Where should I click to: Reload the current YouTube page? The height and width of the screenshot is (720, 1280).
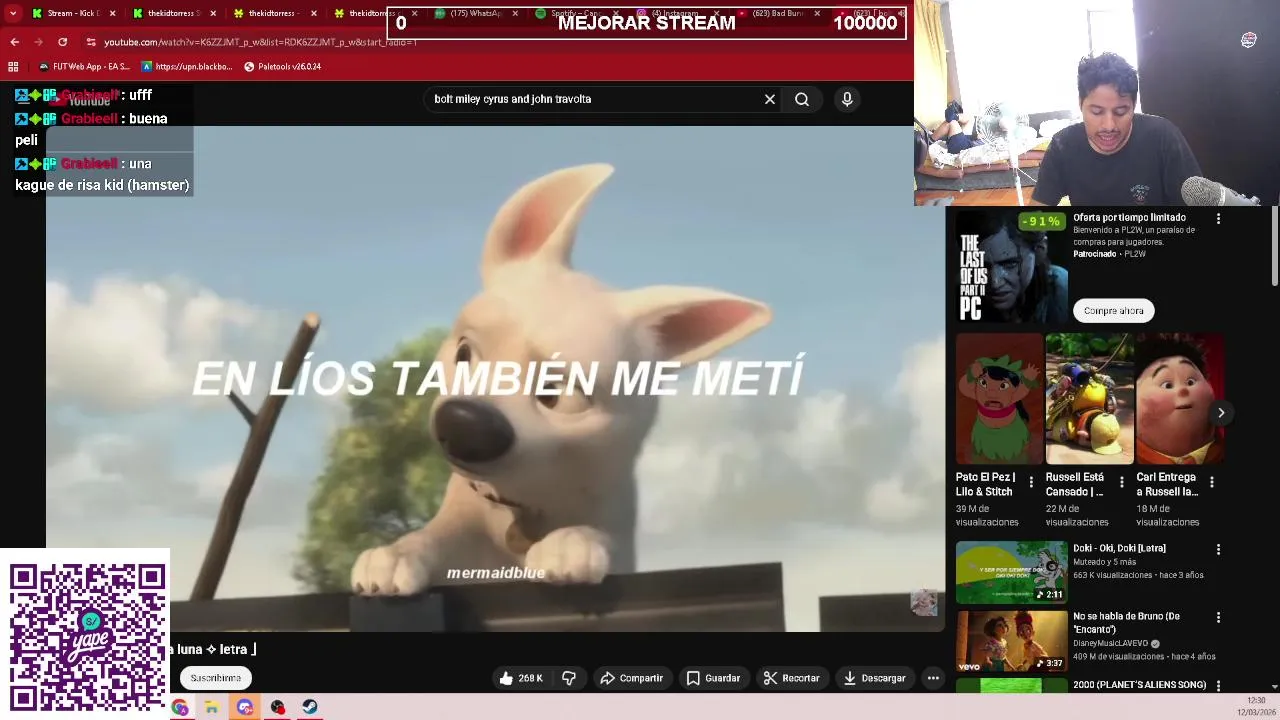[x=62, y=42]
